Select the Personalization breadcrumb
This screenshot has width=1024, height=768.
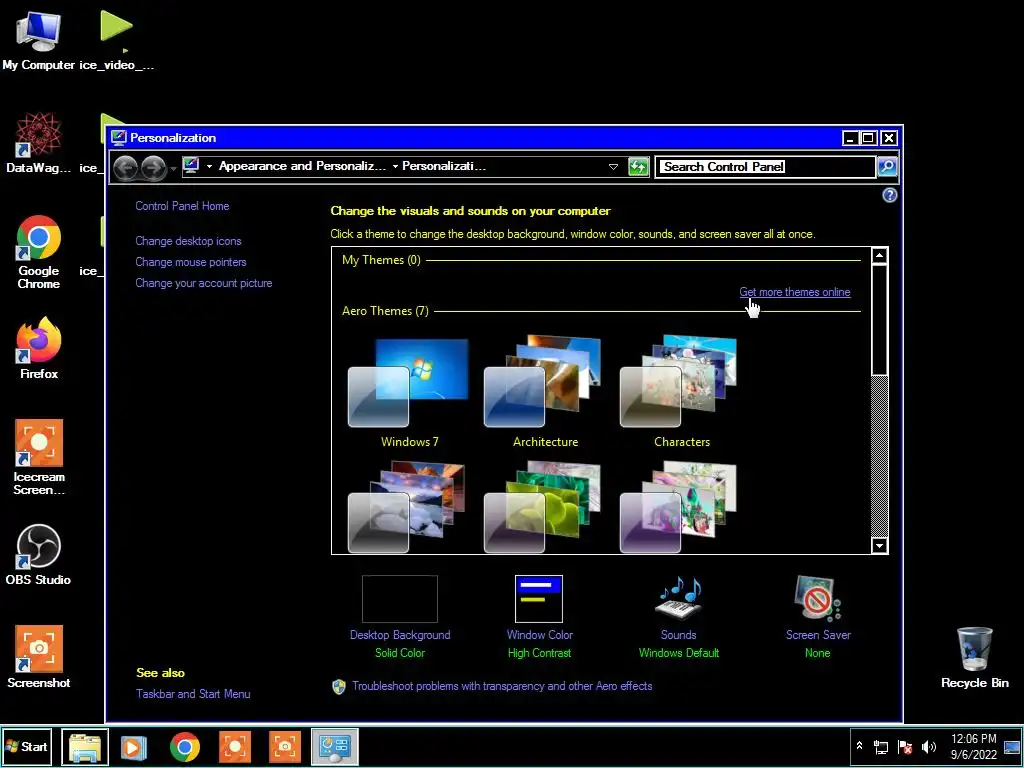[443, 166]
